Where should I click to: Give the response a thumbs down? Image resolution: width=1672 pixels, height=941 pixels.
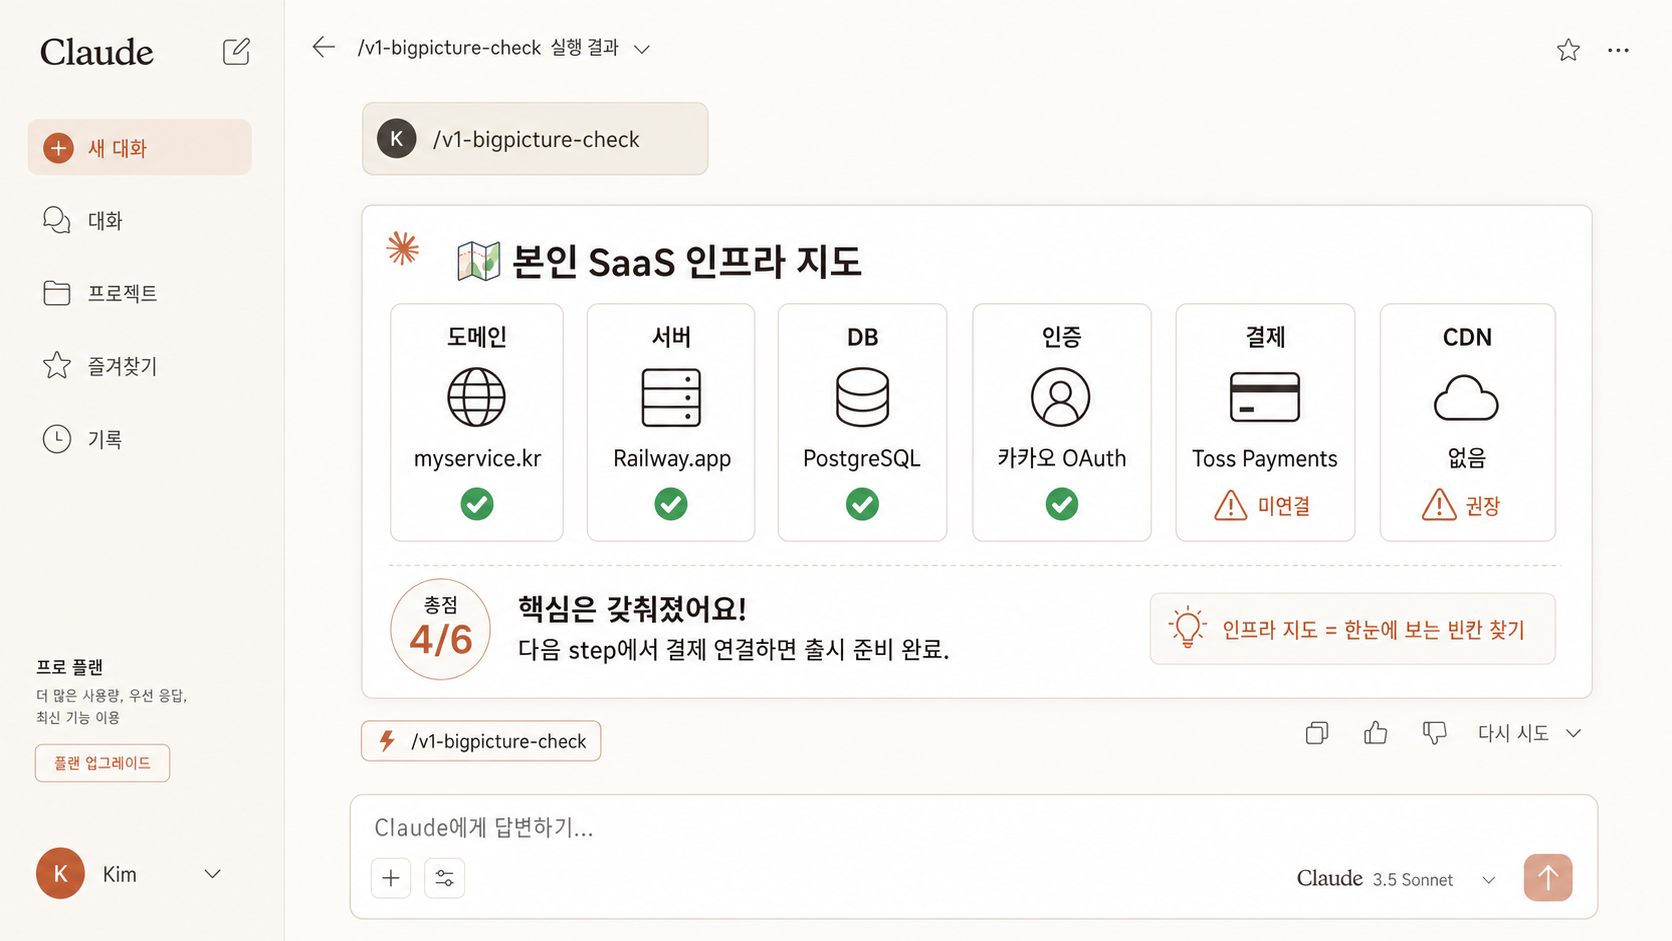point(1434,733)
